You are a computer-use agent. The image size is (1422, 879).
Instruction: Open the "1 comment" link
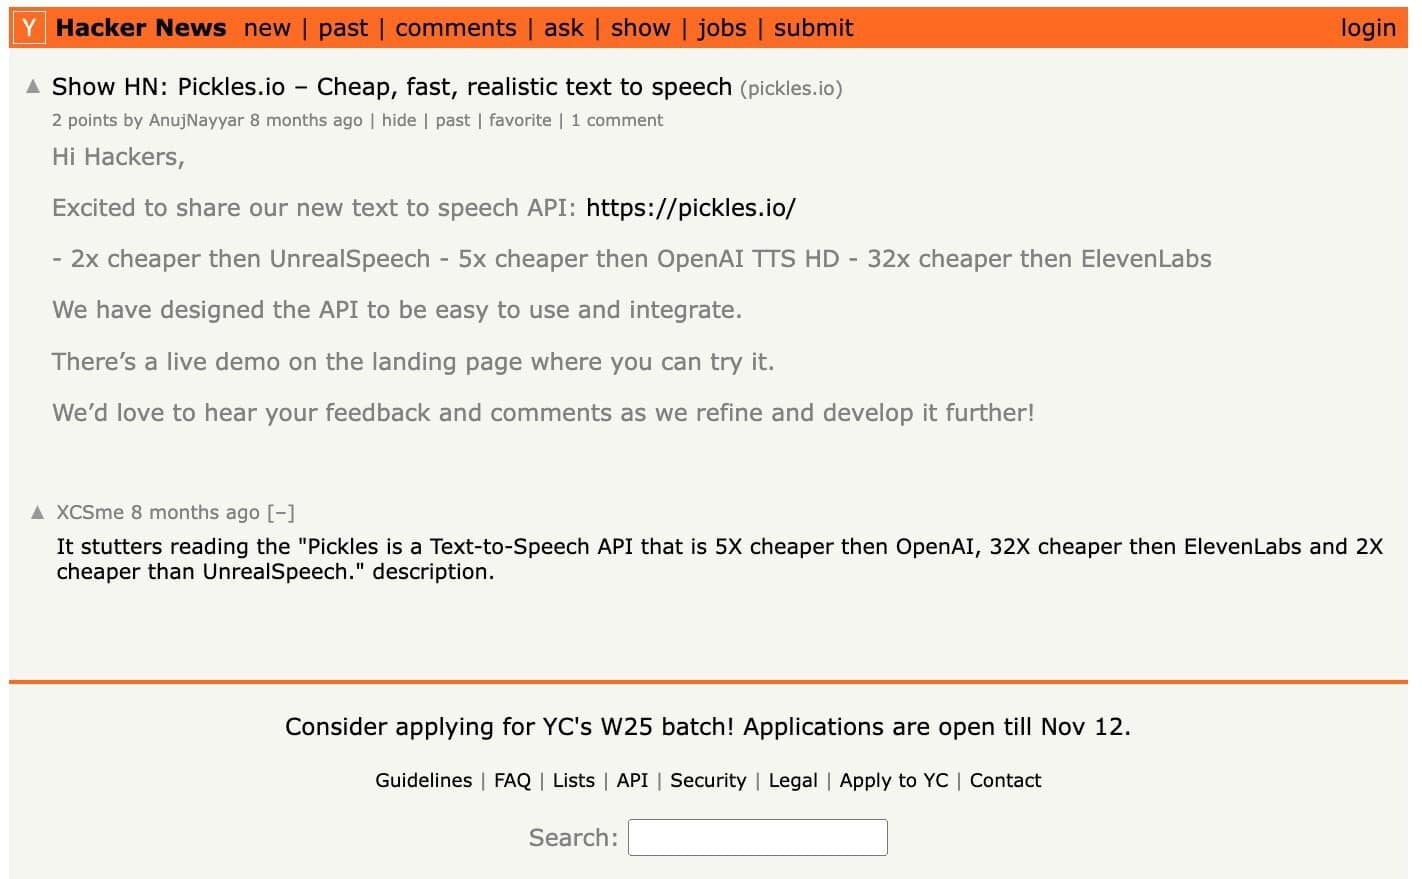(x=616, y=120)
